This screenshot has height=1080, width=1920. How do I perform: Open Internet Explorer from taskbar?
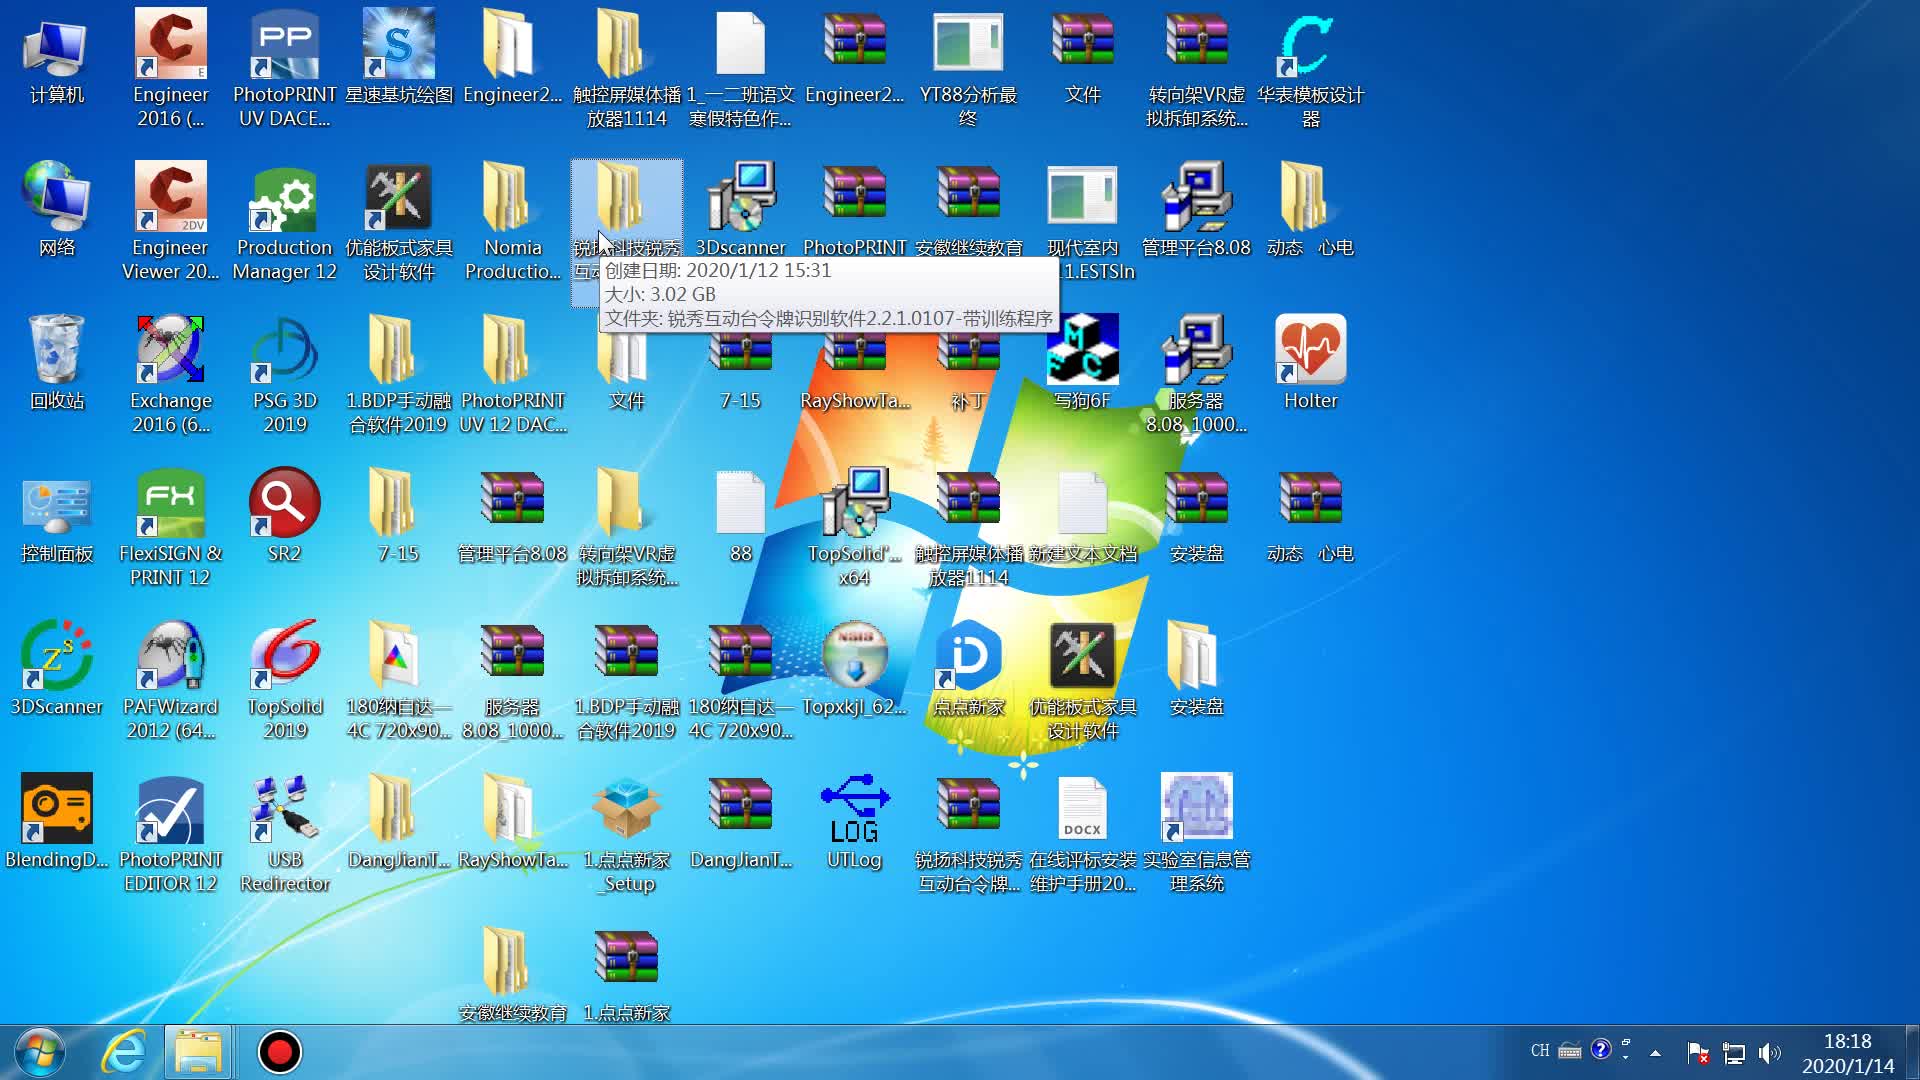[x=124, y=1052]
